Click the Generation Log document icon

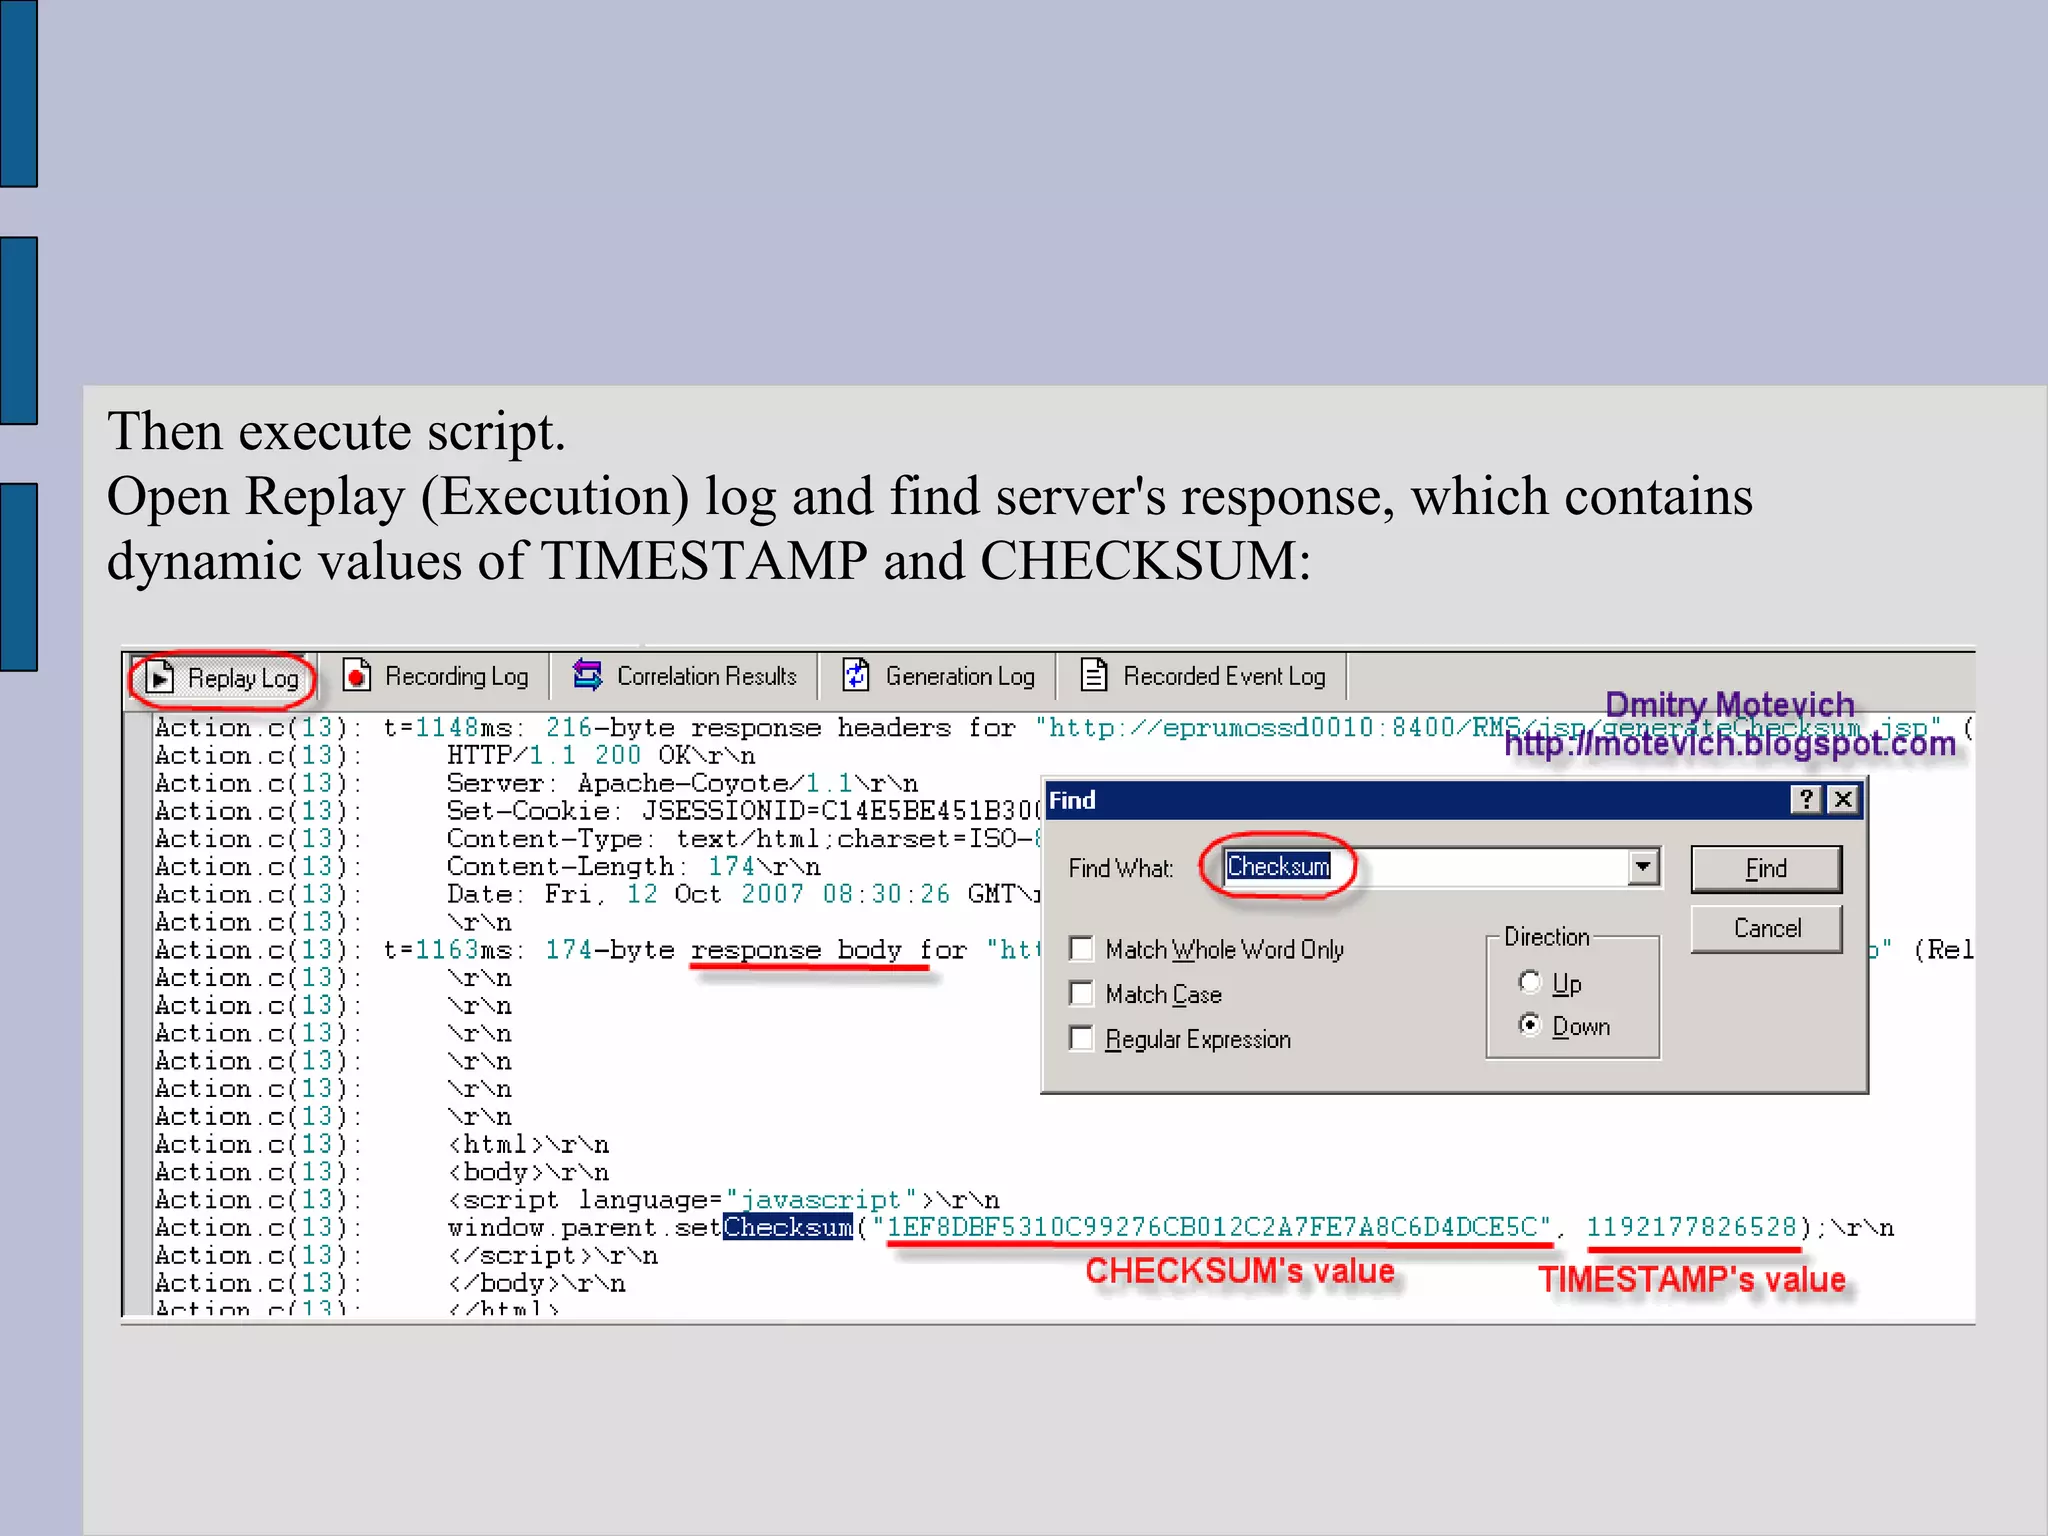(855, 676)
